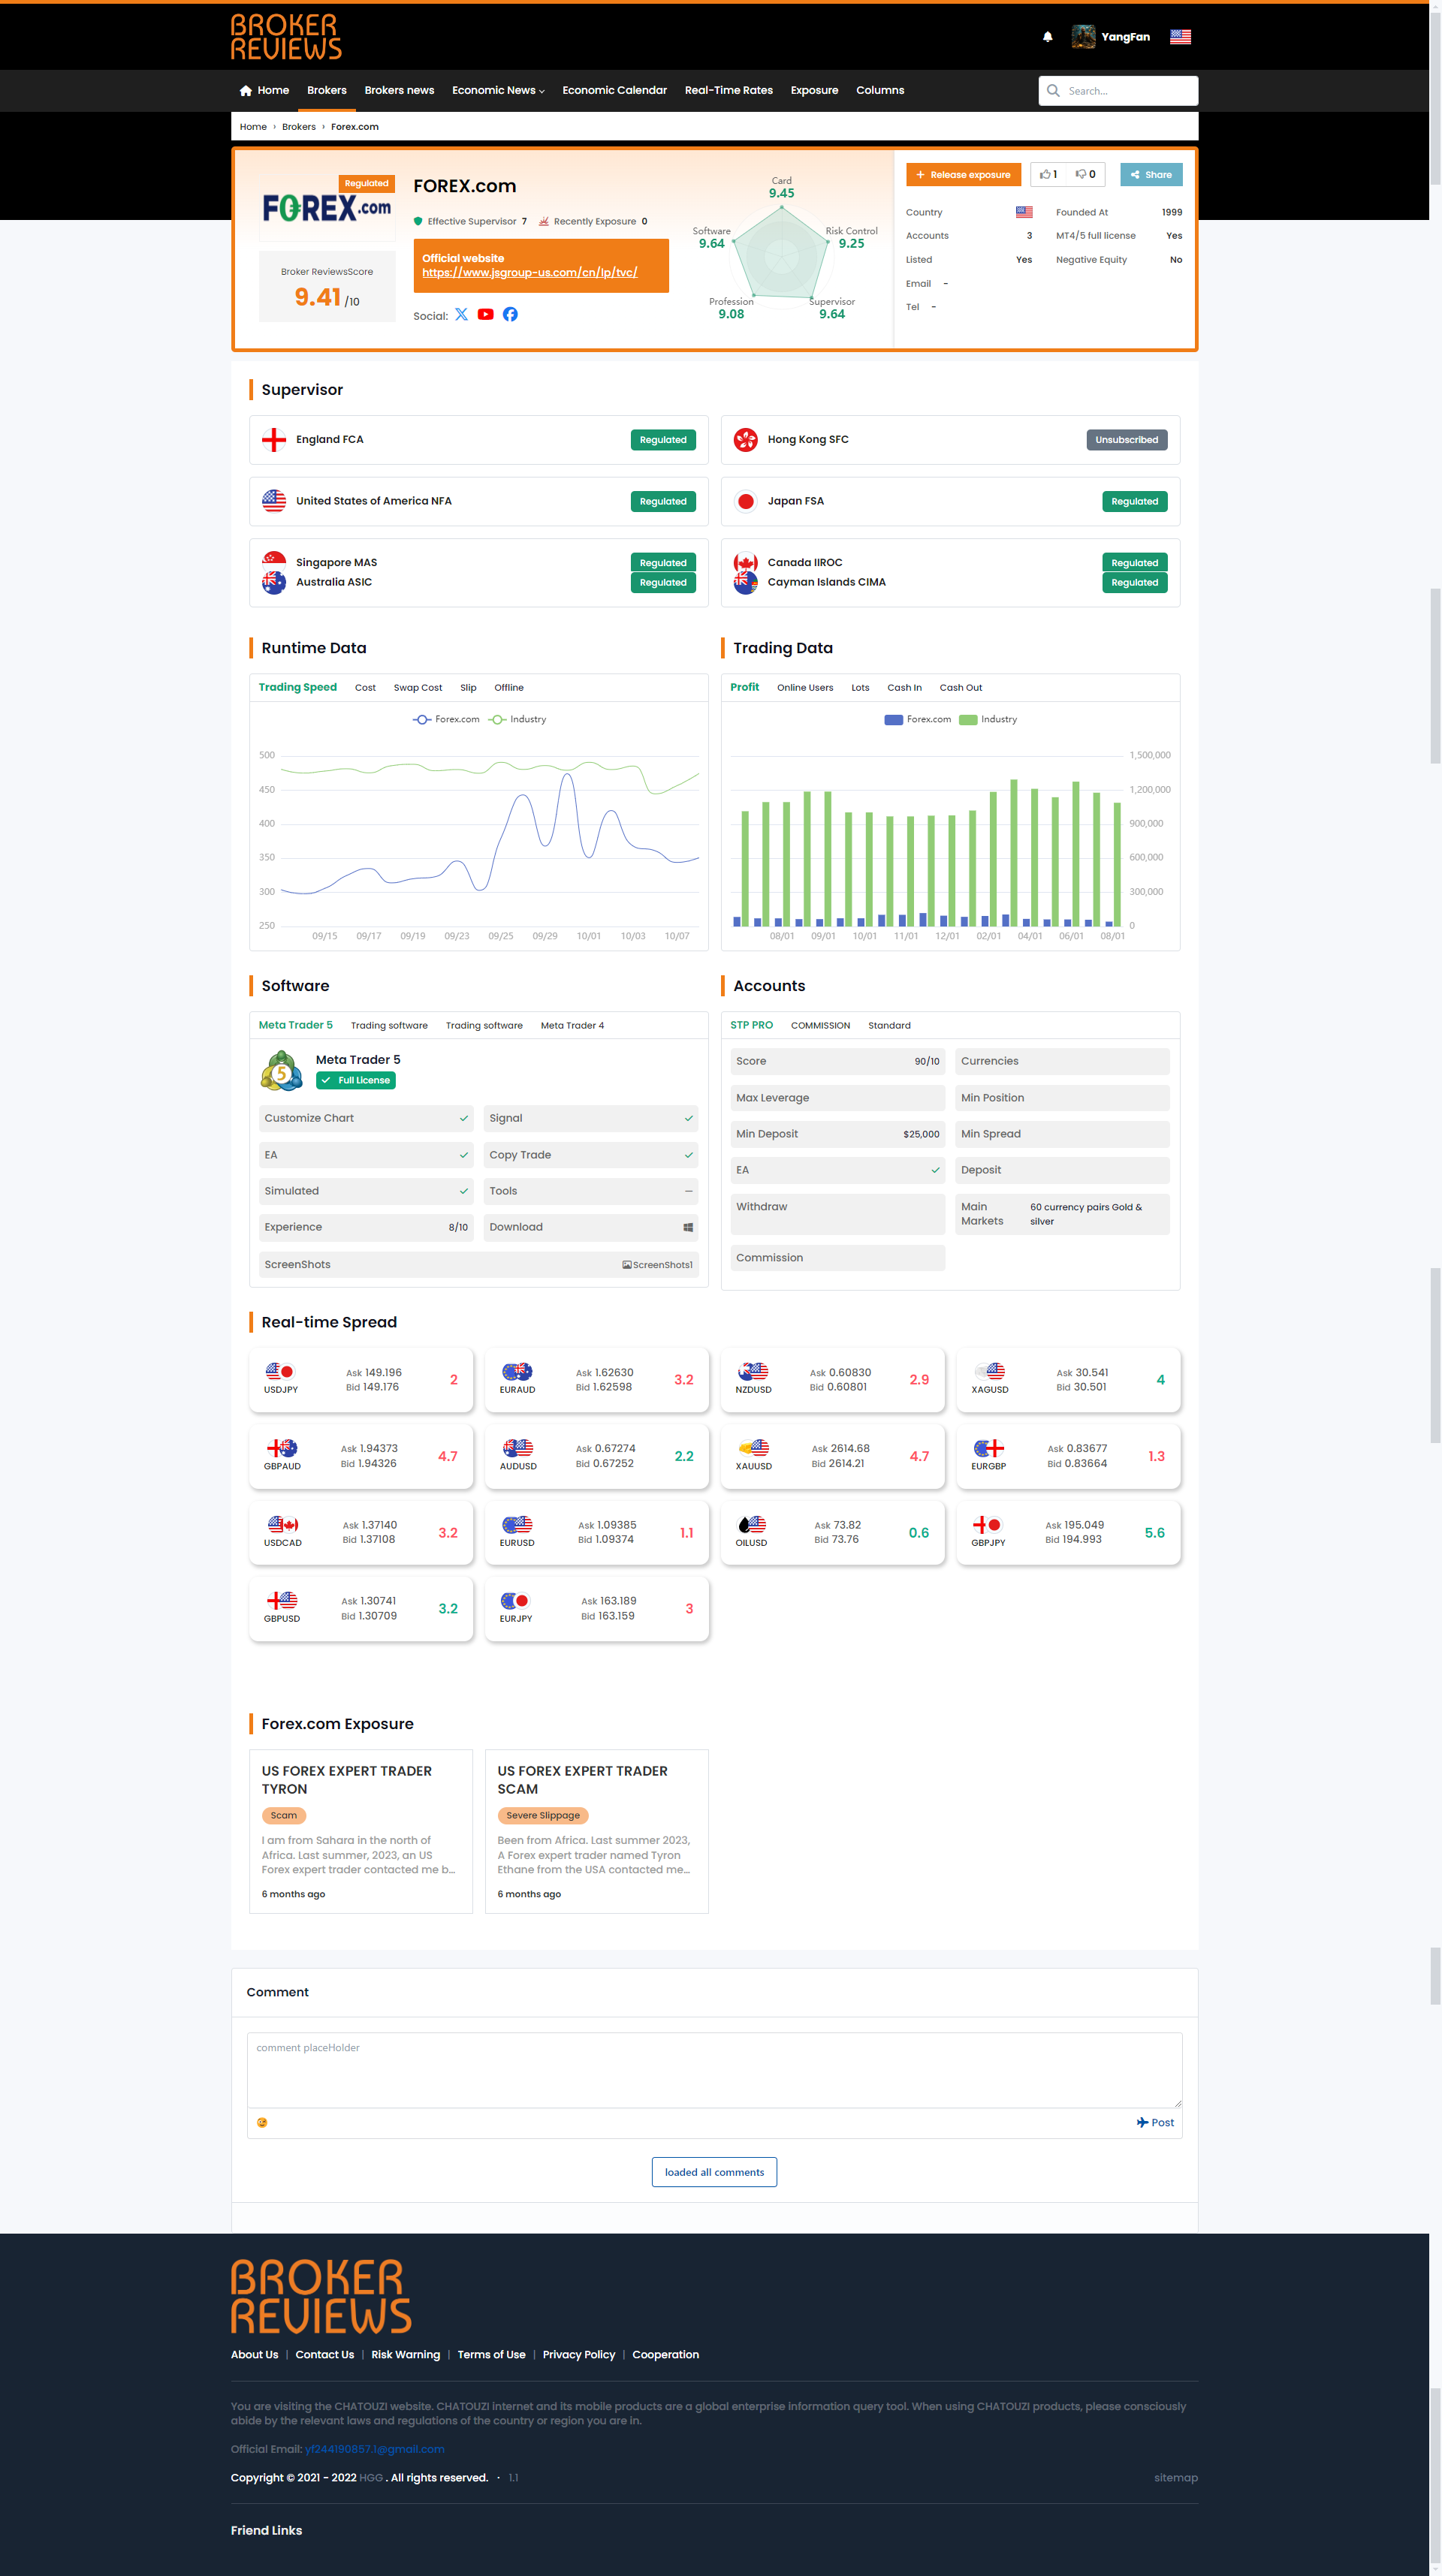
Task: Click the Windows download icon for Meta Trader 5
Action: [x=688, y=1227]
